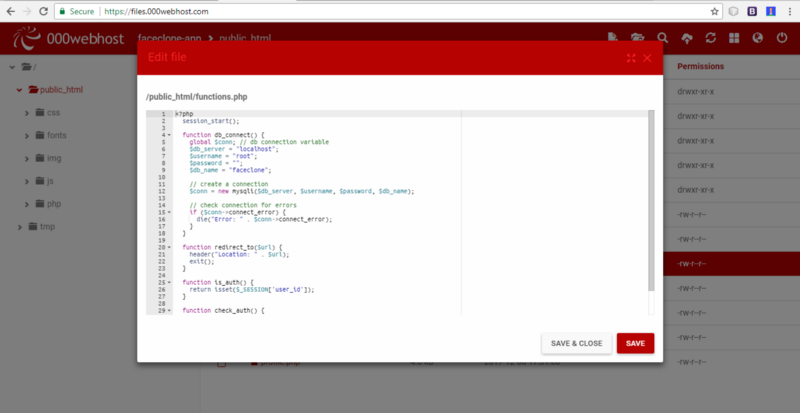Collapse the root '/' folder chevron
This screenshot has height=413, width=800.
point(12,67)
